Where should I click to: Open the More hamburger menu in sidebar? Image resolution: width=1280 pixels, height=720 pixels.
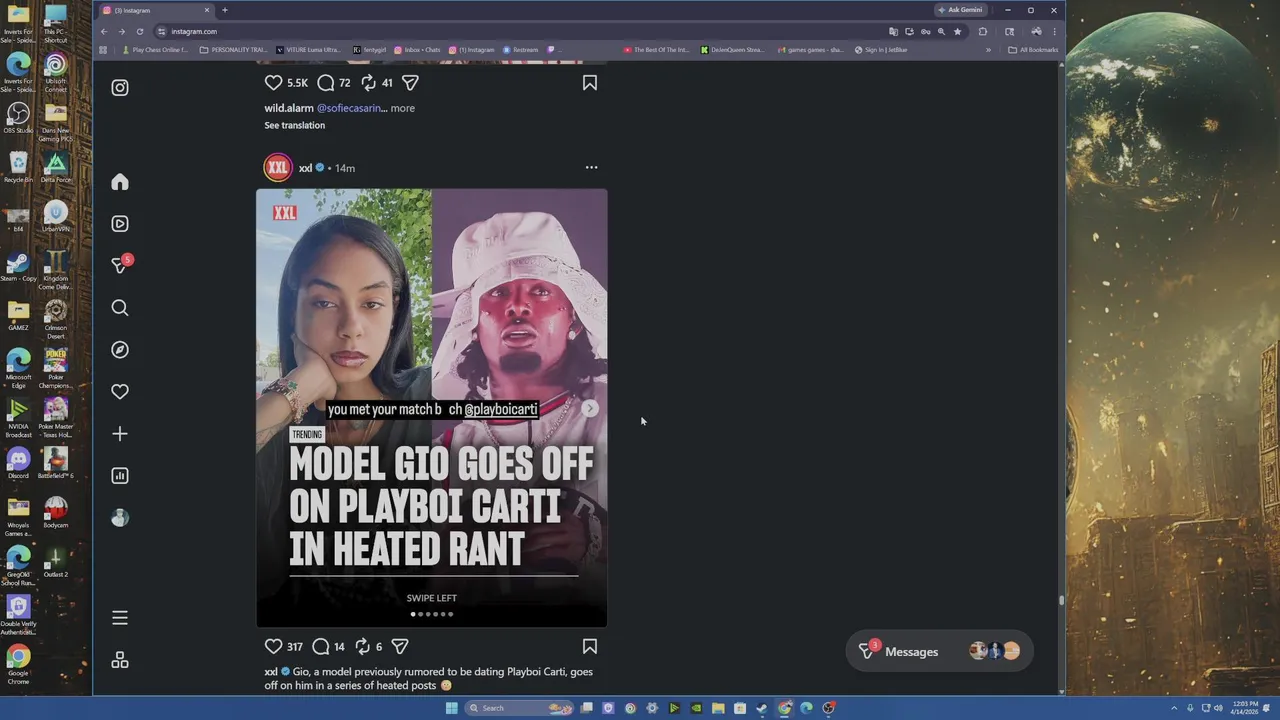pyautogui.click(x=120, y=618)
